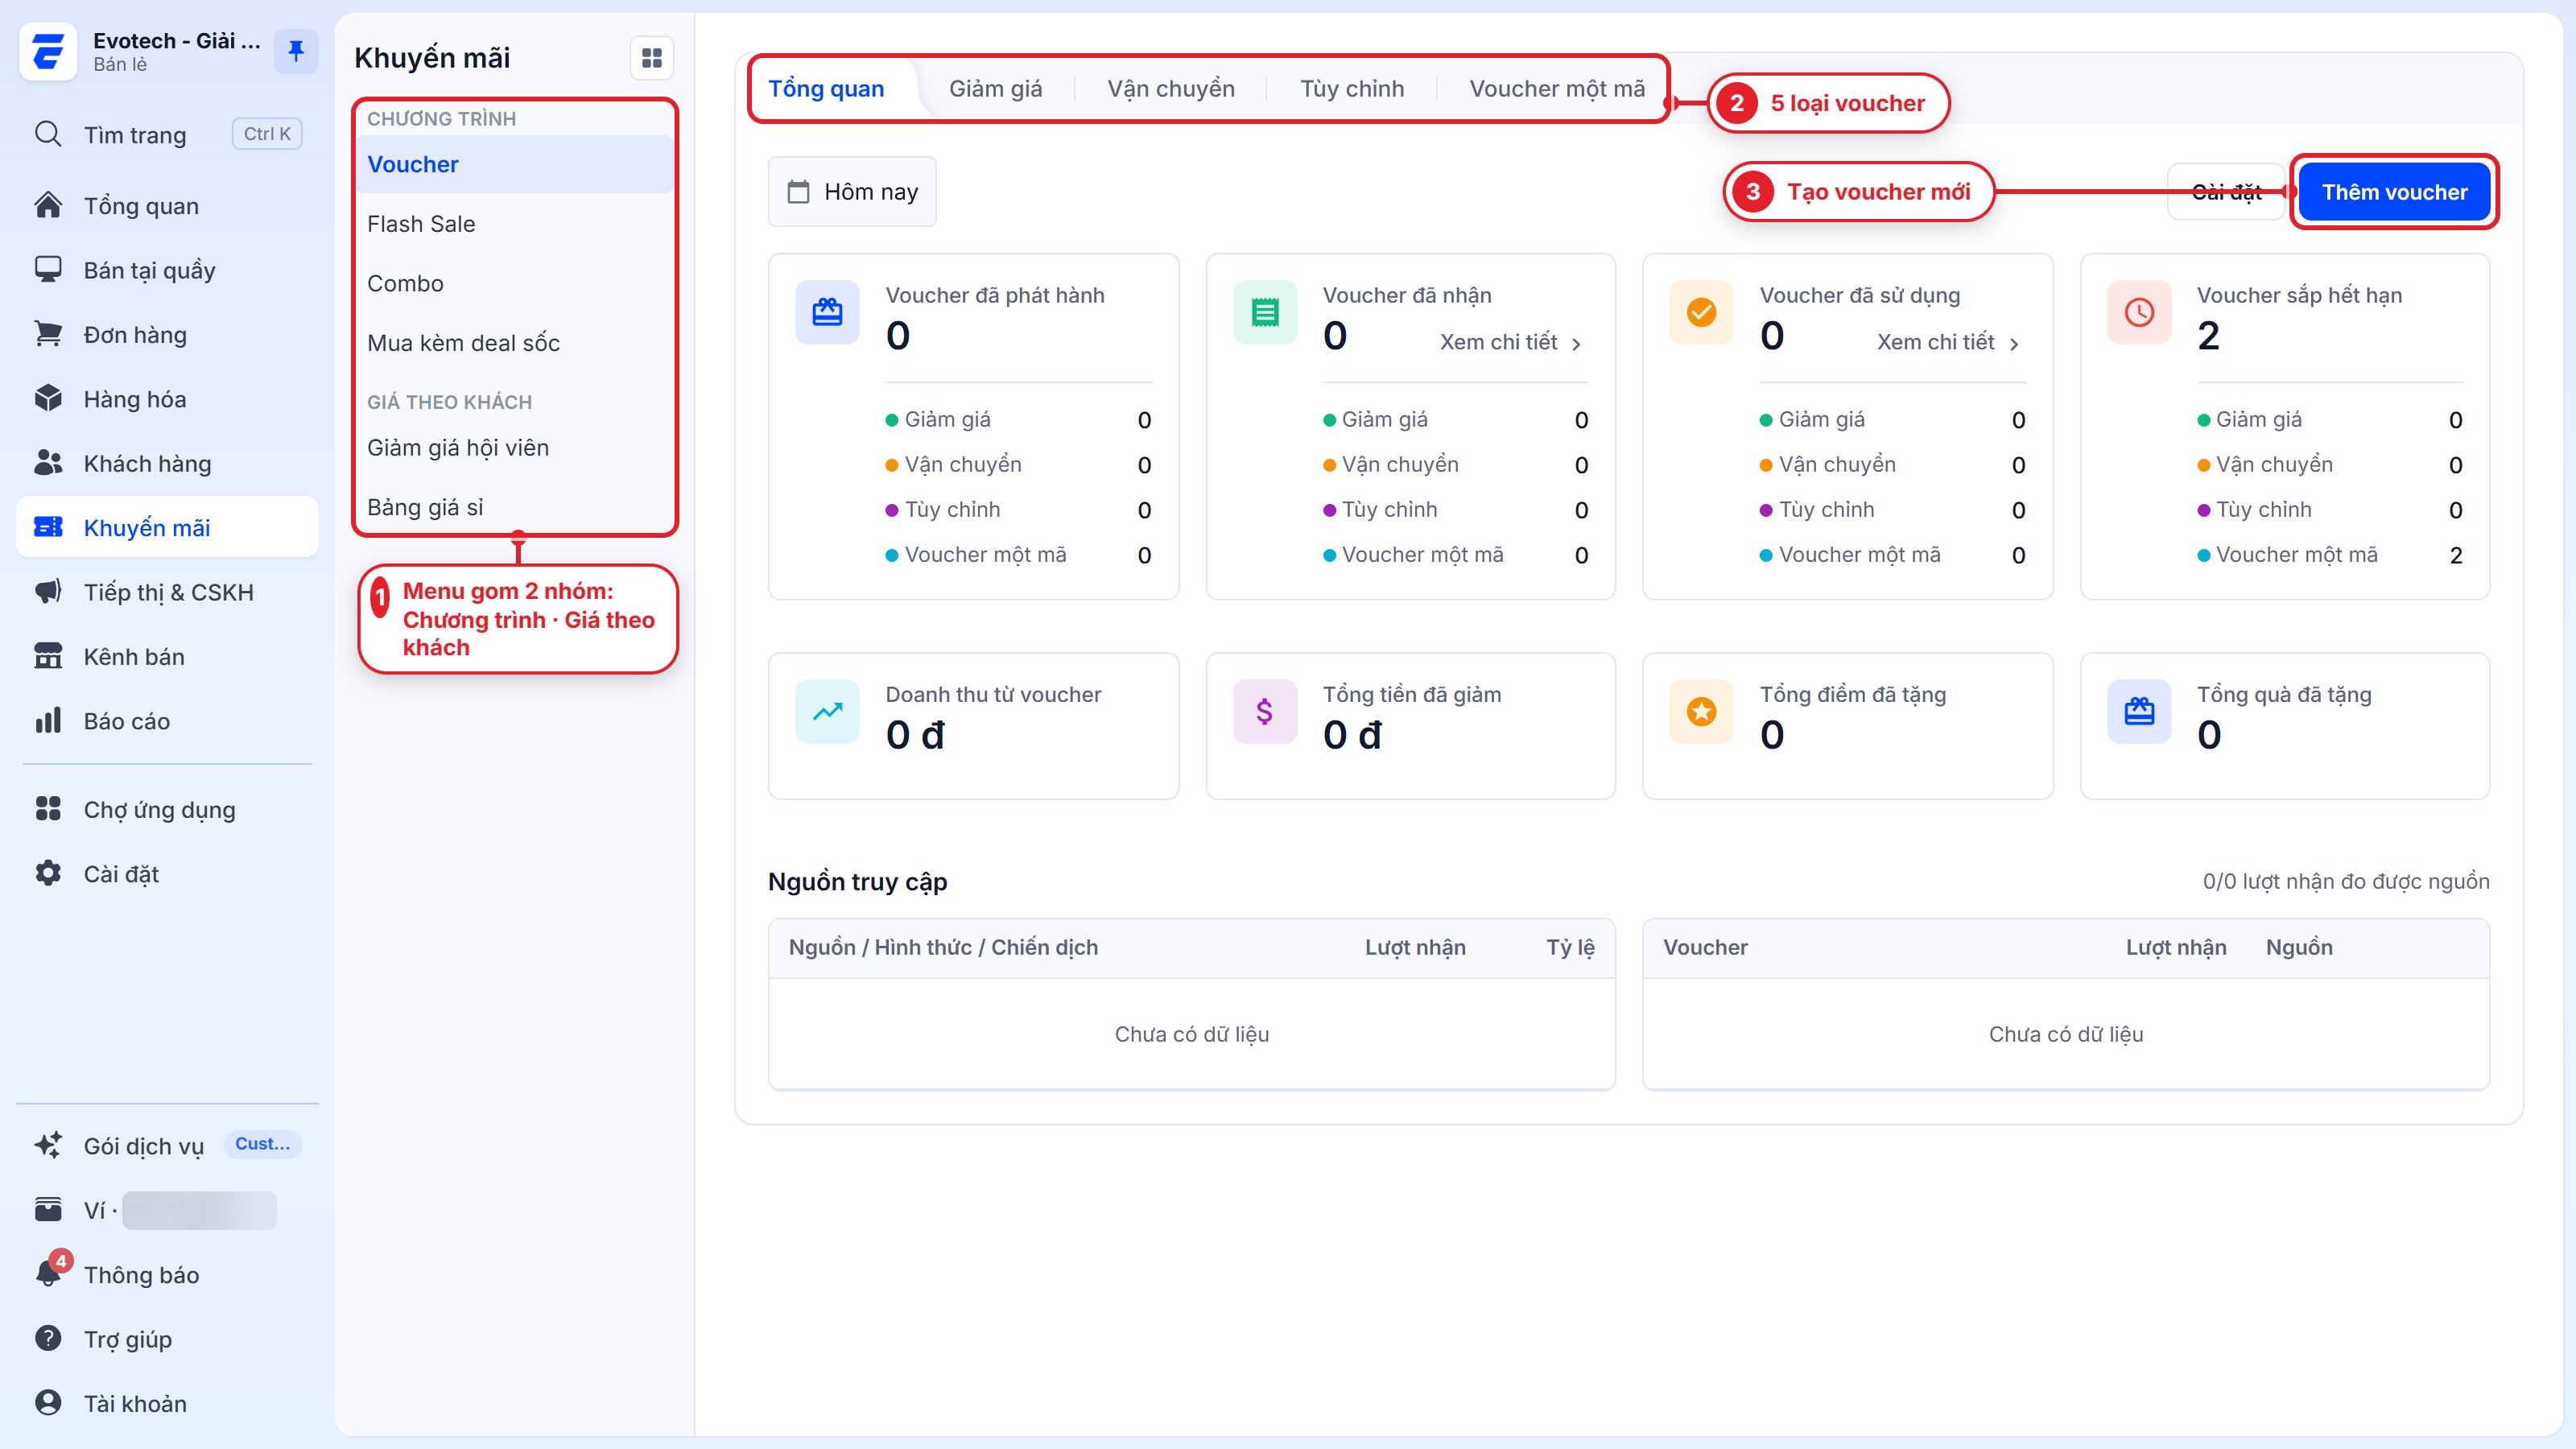The height and width of the screenshot is (1449, 2576).
Task: Open the Hôm nay date filter
Action: pyautogui.click(x=852, y=191)
